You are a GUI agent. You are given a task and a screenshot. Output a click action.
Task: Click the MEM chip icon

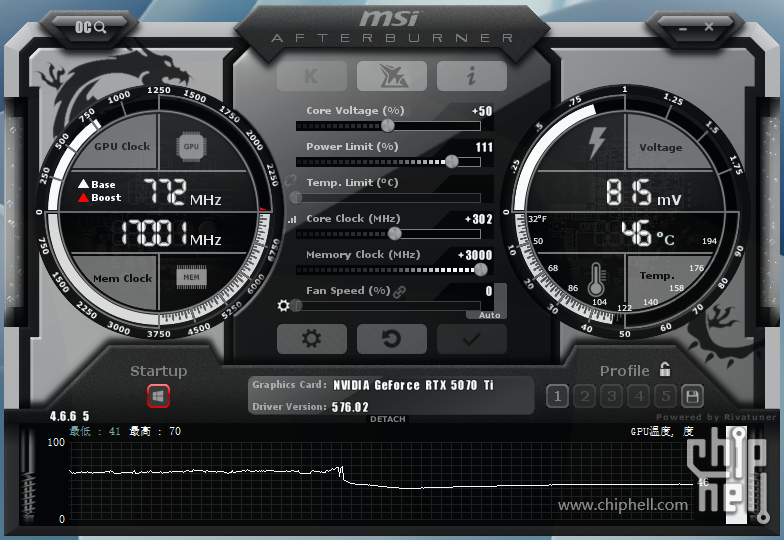pos(191,277)
